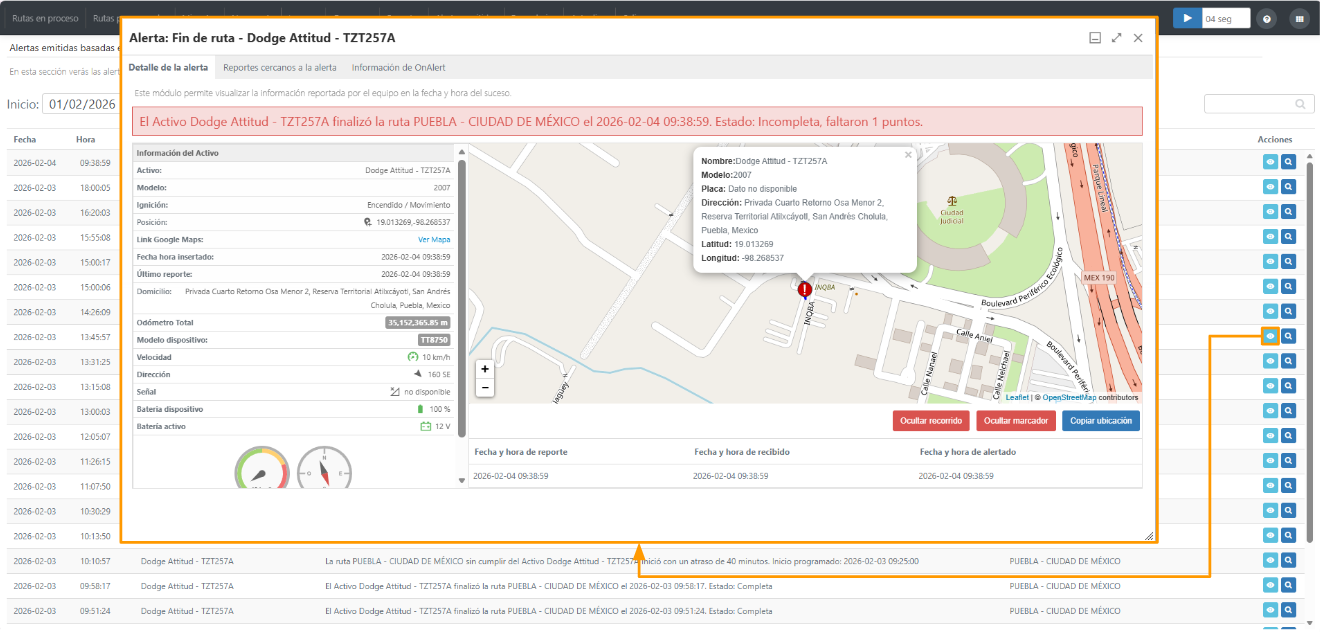This screenshot has width=1320, height=632.
Task: Minimize the alert dialog window
Action: pyautogui.click(x=1095, y=38)
